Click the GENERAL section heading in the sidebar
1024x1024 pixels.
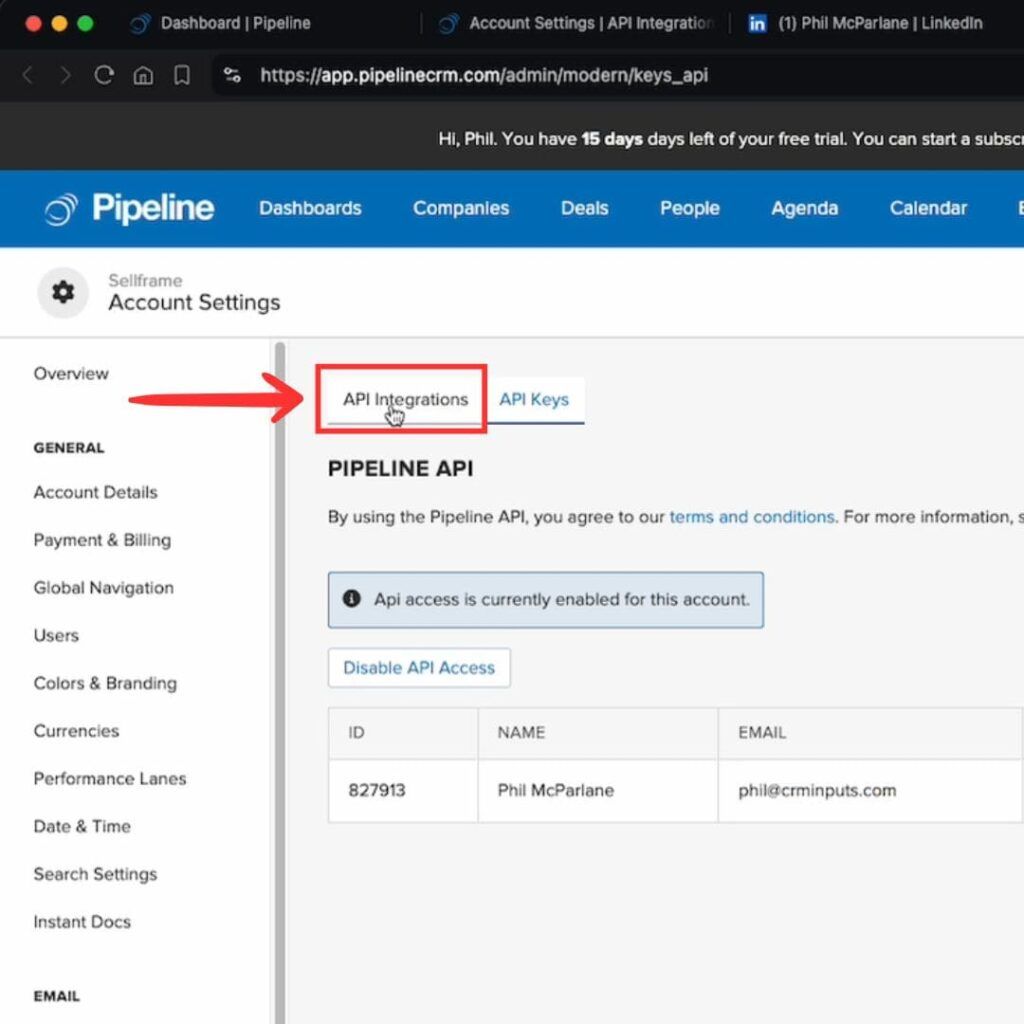click(69, 448)
